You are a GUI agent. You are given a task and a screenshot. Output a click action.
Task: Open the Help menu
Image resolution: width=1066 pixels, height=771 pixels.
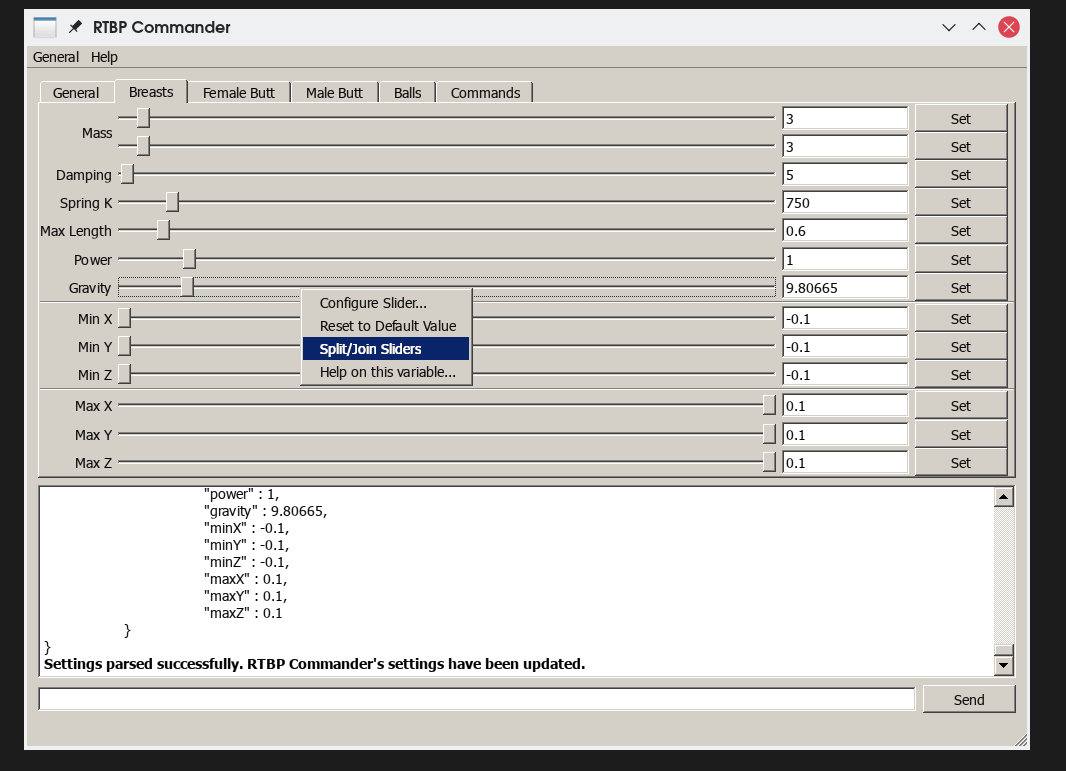(104, 57)
